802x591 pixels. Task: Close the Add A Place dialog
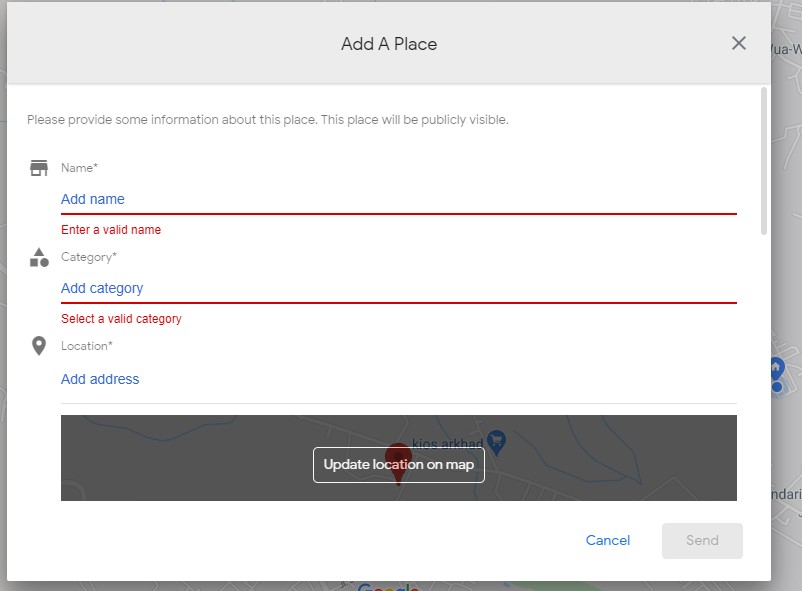point(739,43)
